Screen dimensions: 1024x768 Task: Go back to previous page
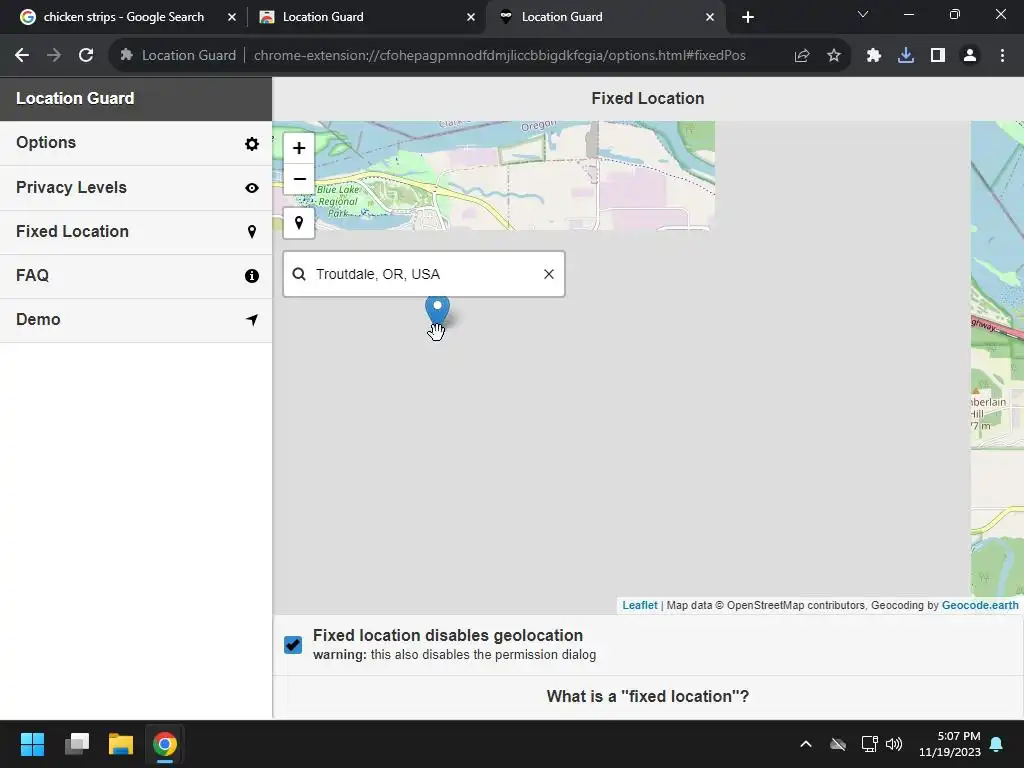pyautogui.click(x=22, y=56)
